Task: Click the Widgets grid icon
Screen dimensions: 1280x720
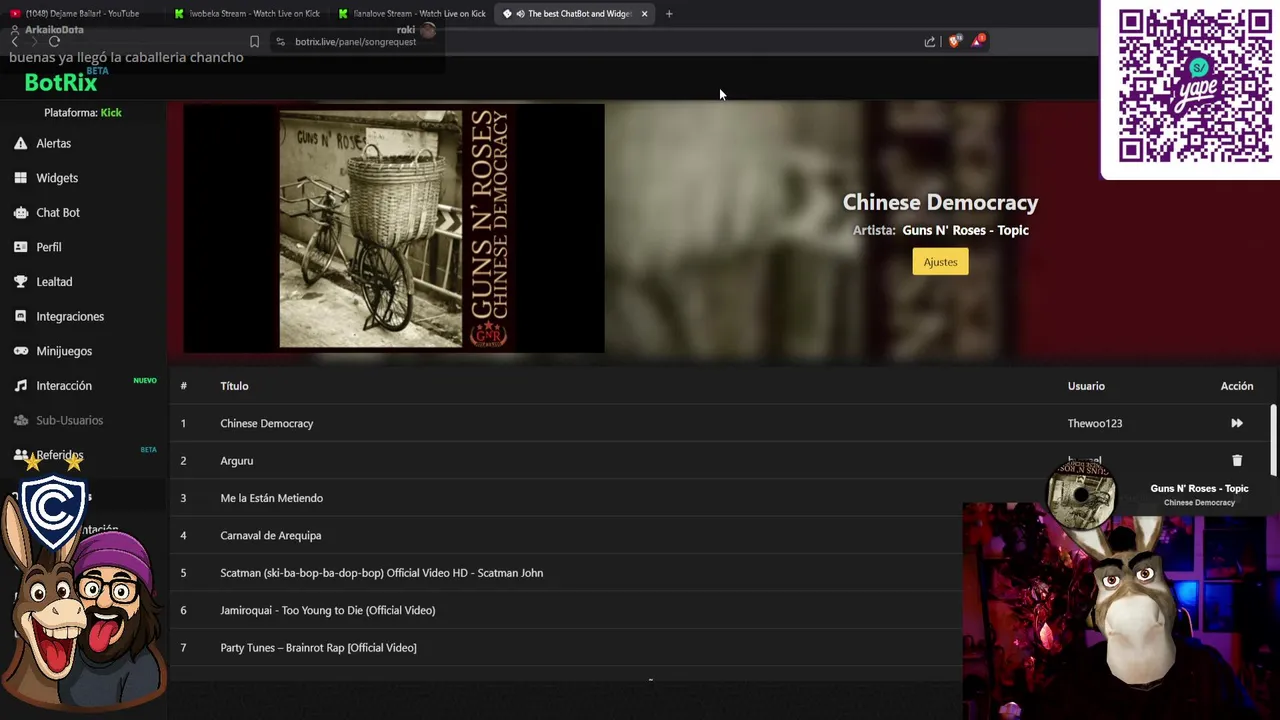Action: click(x=20, y=178)
